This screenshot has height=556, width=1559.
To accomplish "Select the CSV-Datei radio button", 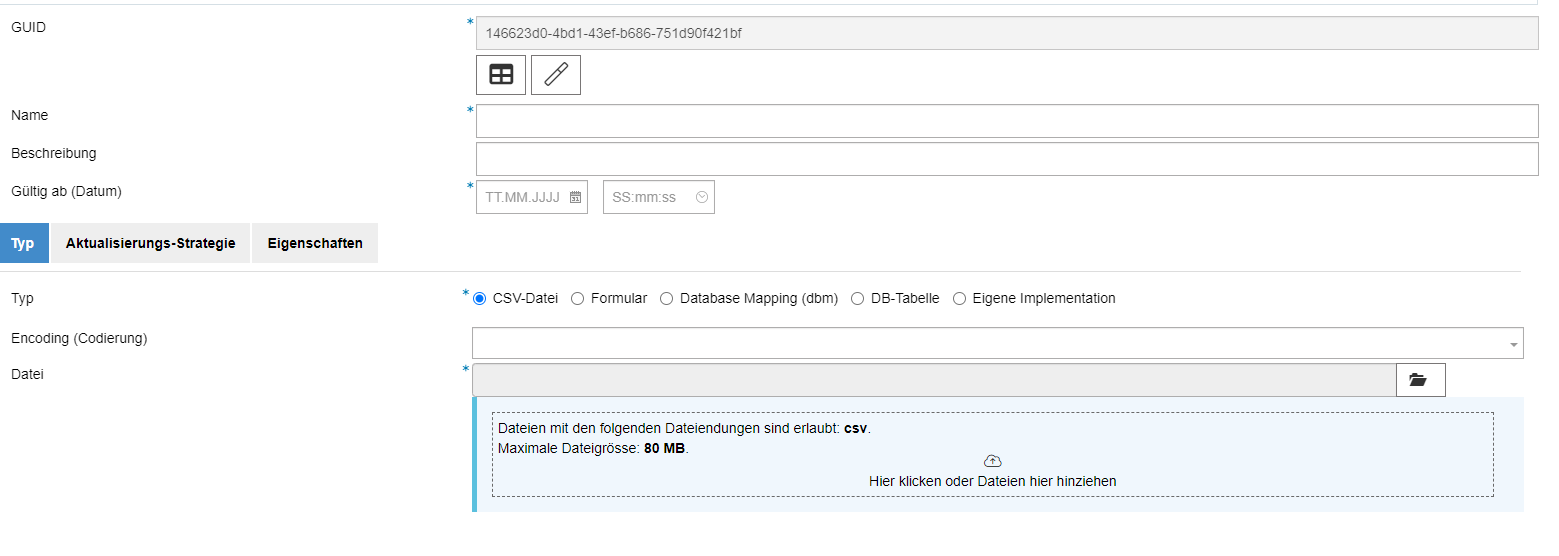I will point(480,298).
